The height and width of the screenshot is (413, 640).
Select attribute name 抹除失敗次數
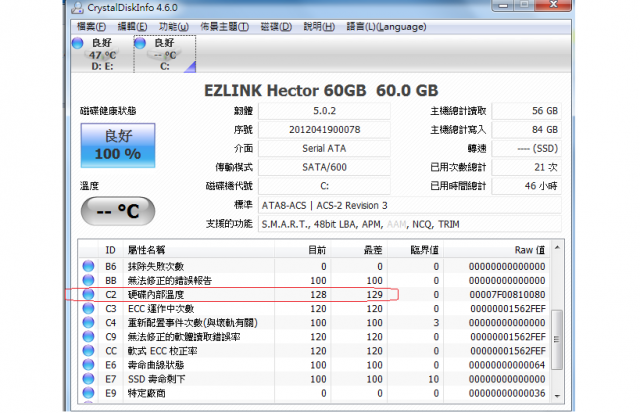pyautogui.click(x=156, y=266)
